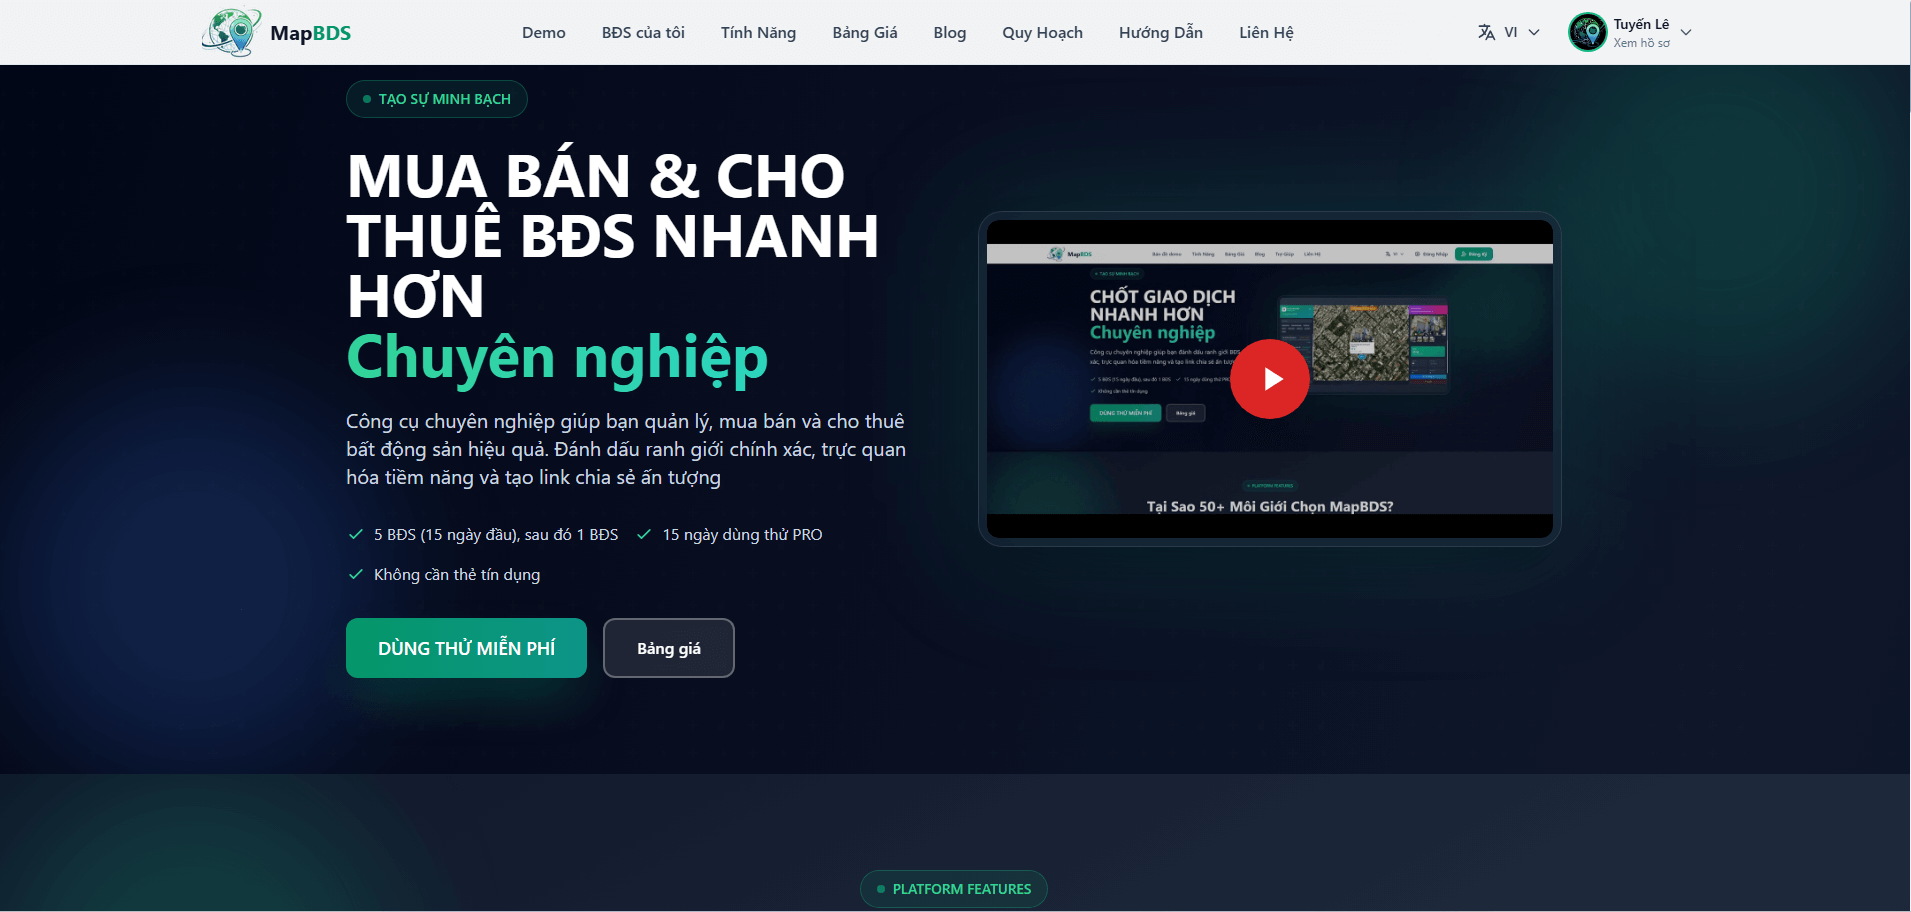
Task: Open the Tính Năng page
Action: click(x=758, y=32)
